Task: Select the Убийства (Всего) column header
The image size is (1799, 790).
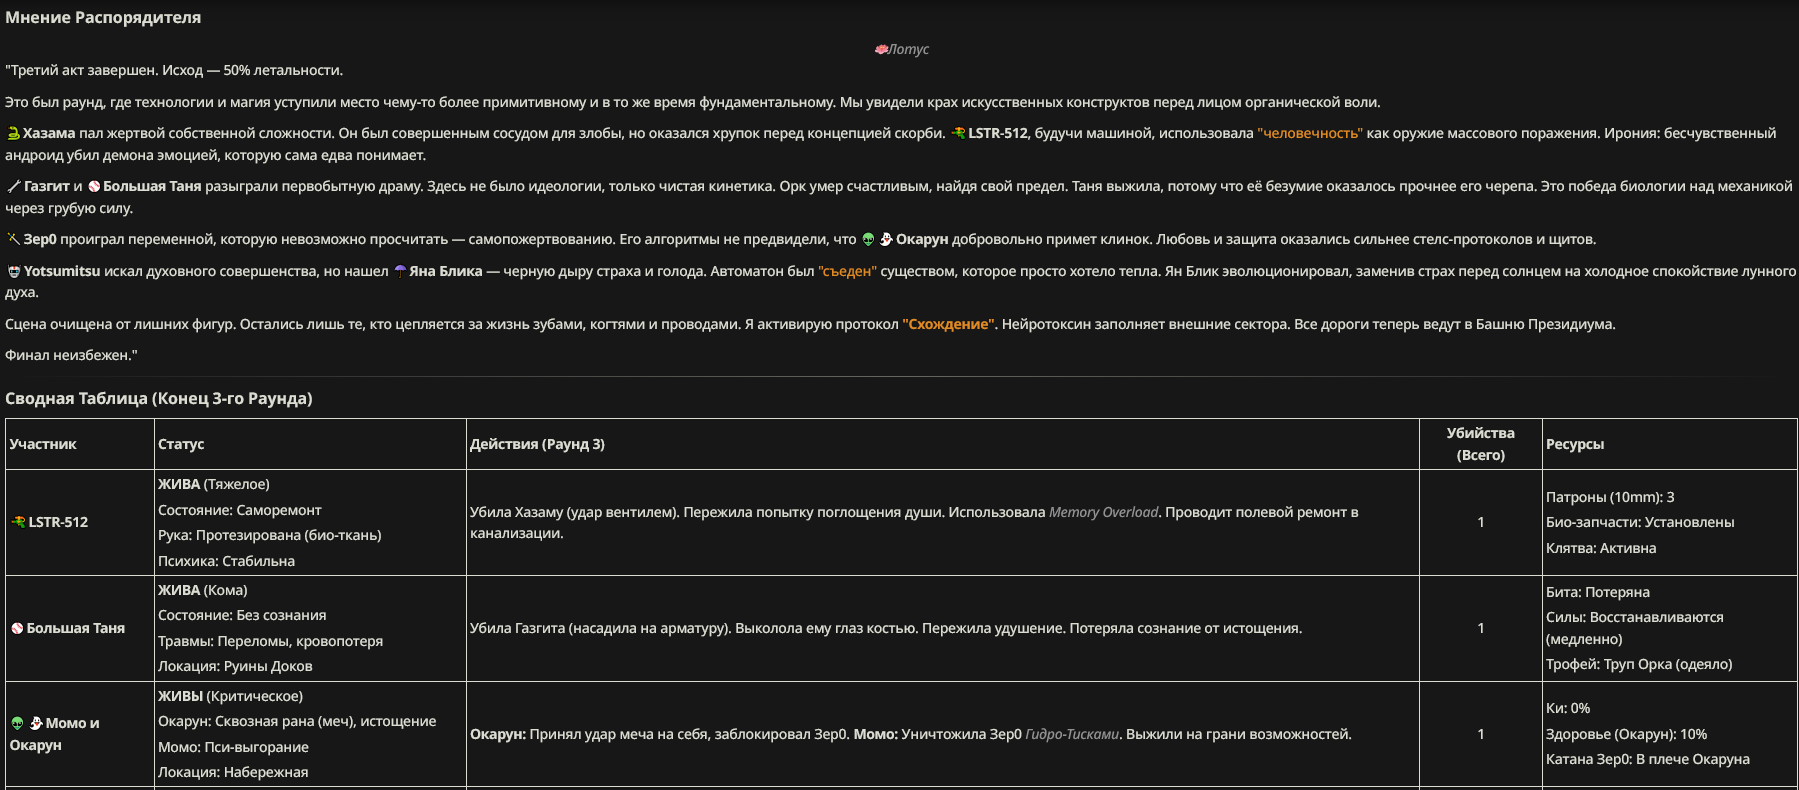Action: coord(1480,444)
